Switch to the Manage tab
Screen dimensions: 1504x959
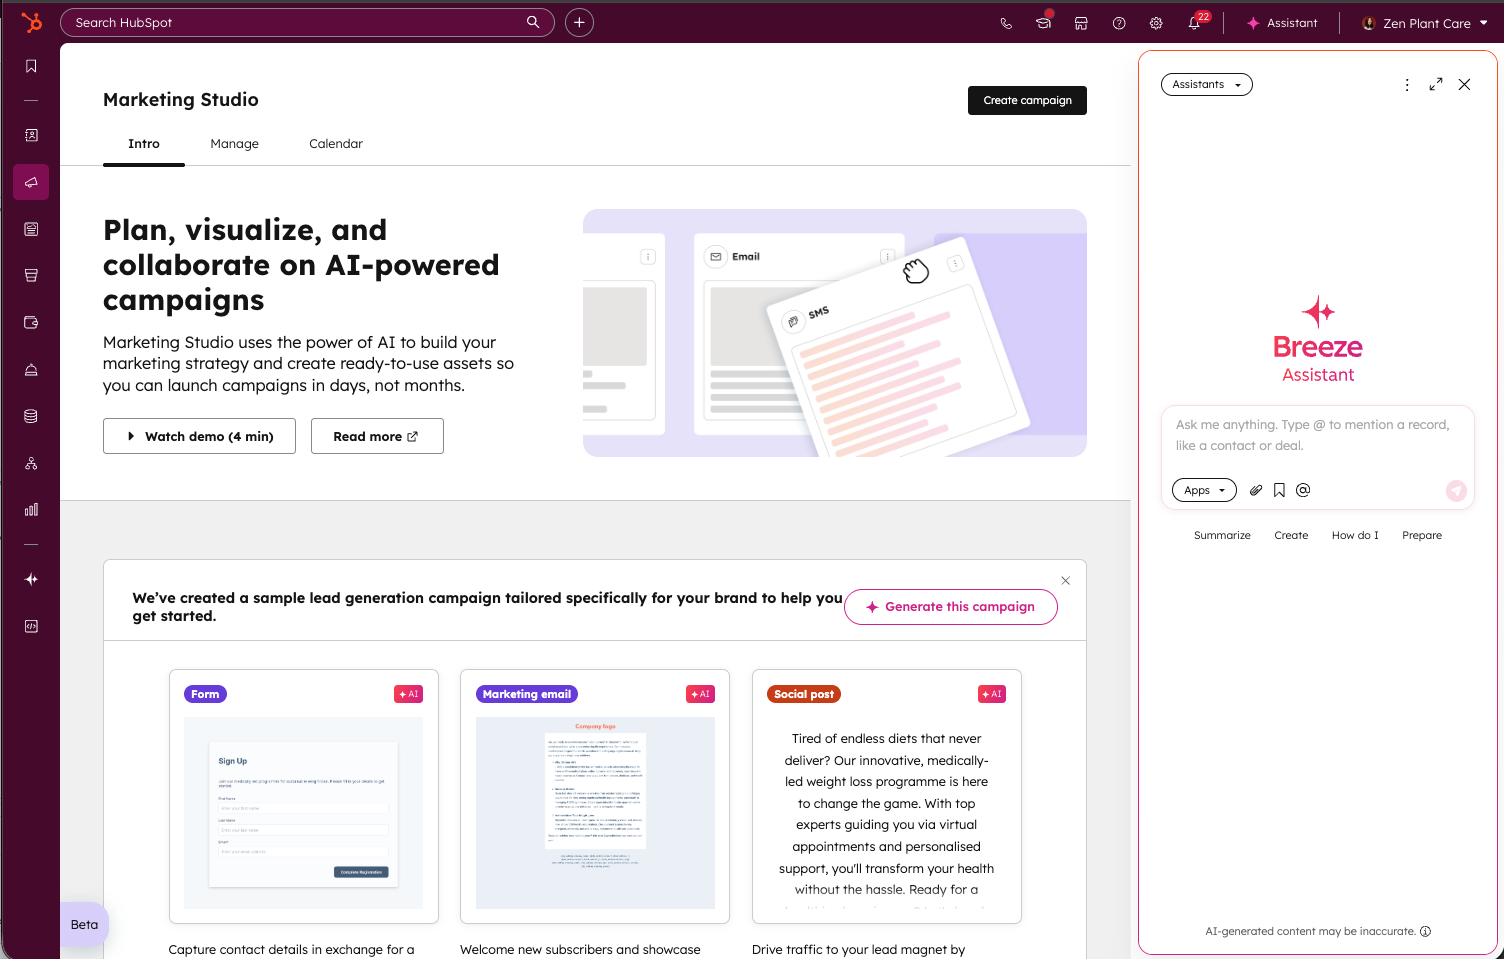tap(235, 144)
